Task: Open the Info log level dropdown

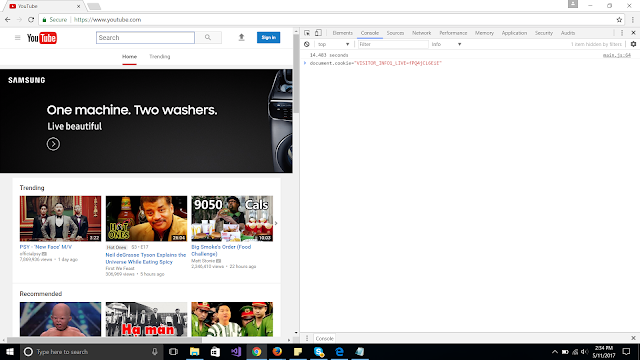Action: pyautogui.click(x=446, y=44)
